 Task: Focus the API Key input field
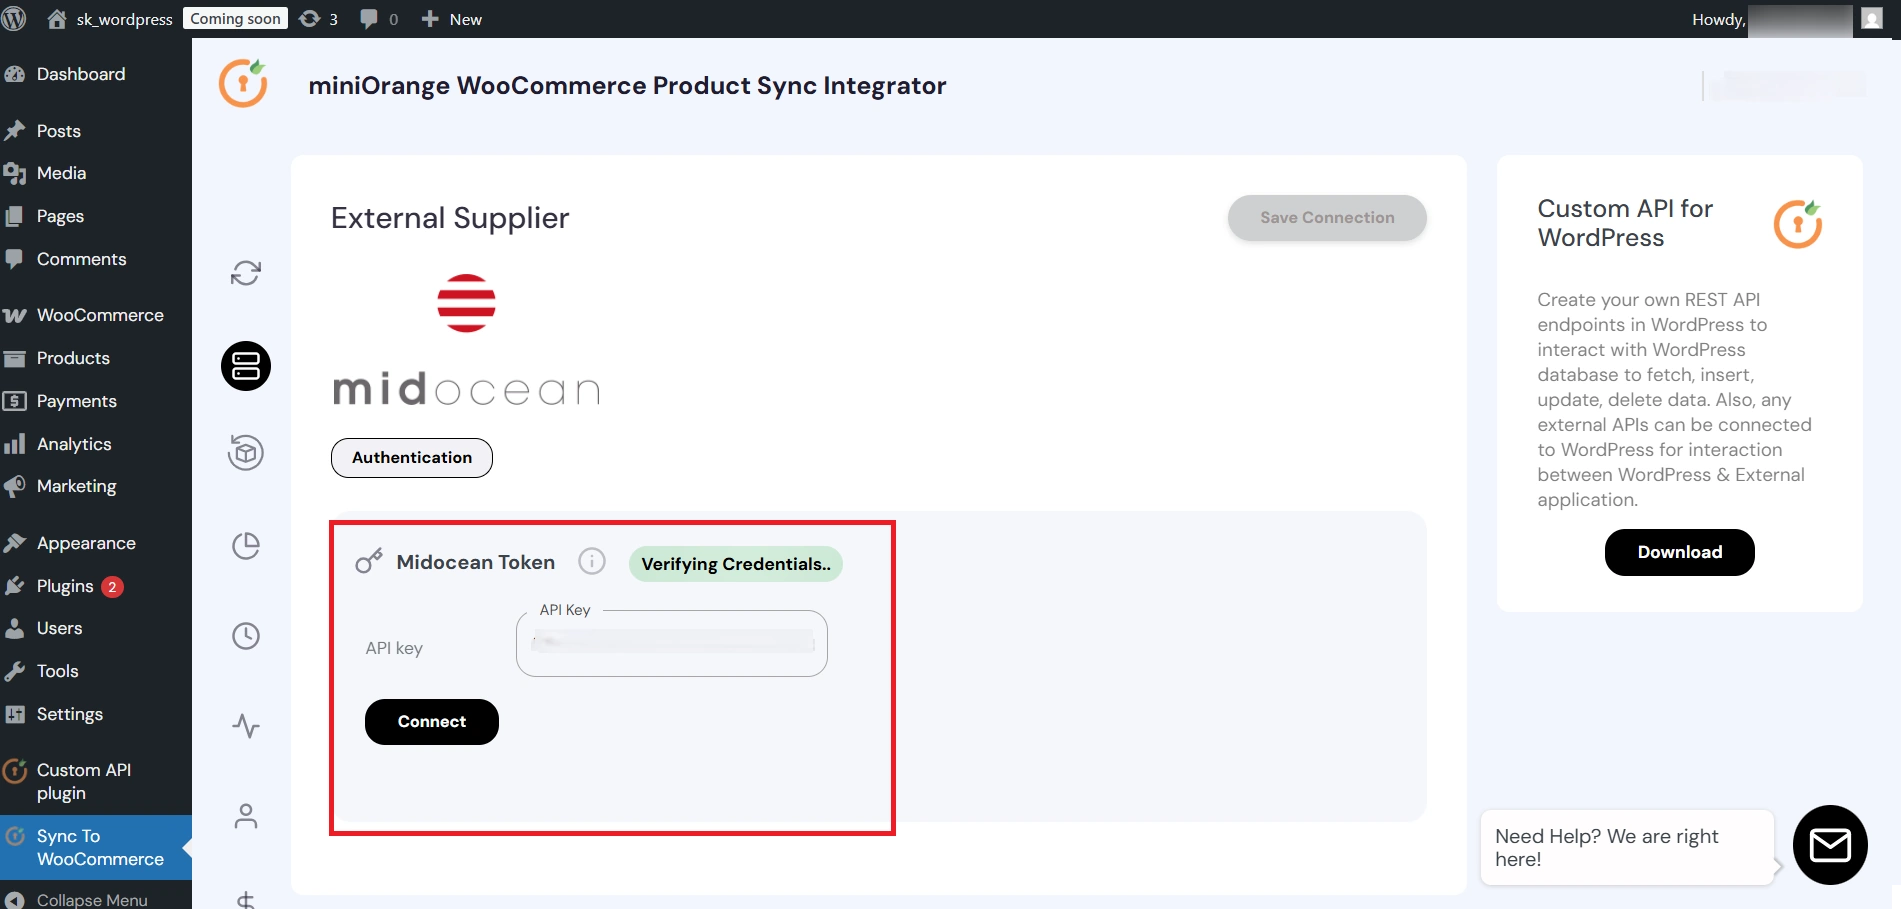672,643
